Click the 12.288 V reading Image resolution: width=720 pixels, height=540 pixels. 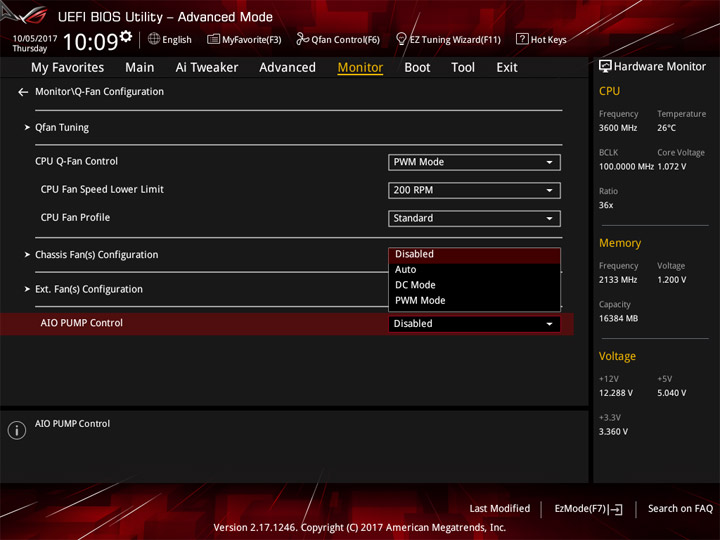click(616, 393)
